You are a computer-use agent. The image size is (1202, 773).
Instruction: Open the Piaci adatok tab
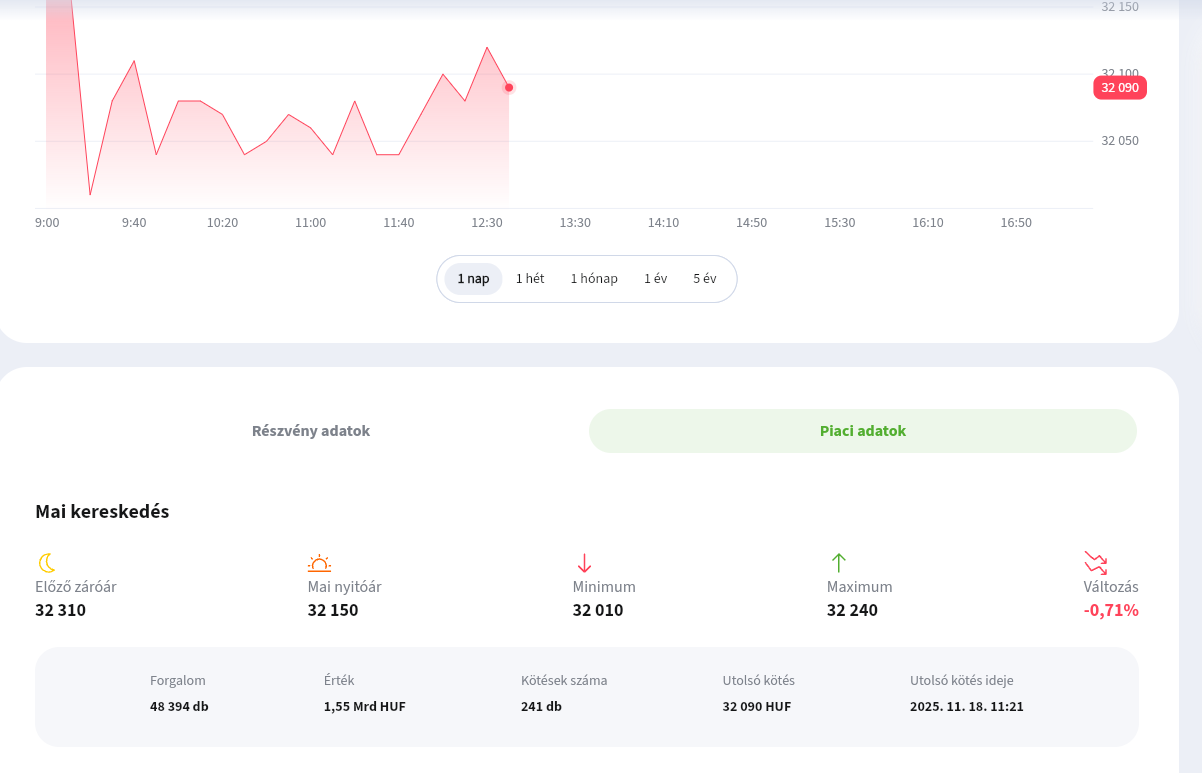tap(863, 431)
